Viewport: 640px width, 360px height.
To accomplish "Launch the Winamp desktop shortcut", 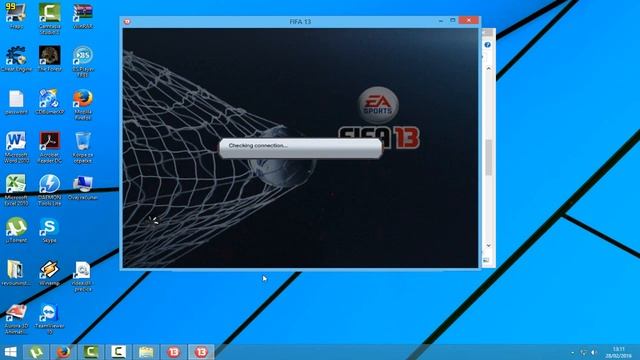I will coord(50,273).
